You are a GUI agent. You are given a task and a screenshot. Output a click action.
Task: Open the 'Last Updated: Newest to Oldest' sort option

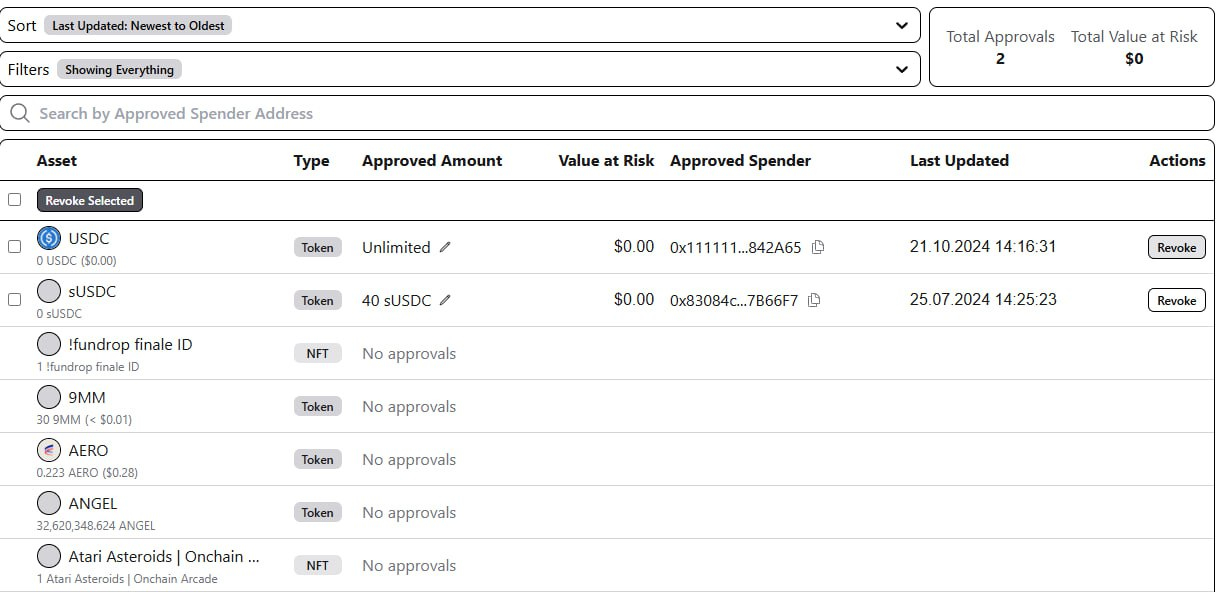pos(138,26)
